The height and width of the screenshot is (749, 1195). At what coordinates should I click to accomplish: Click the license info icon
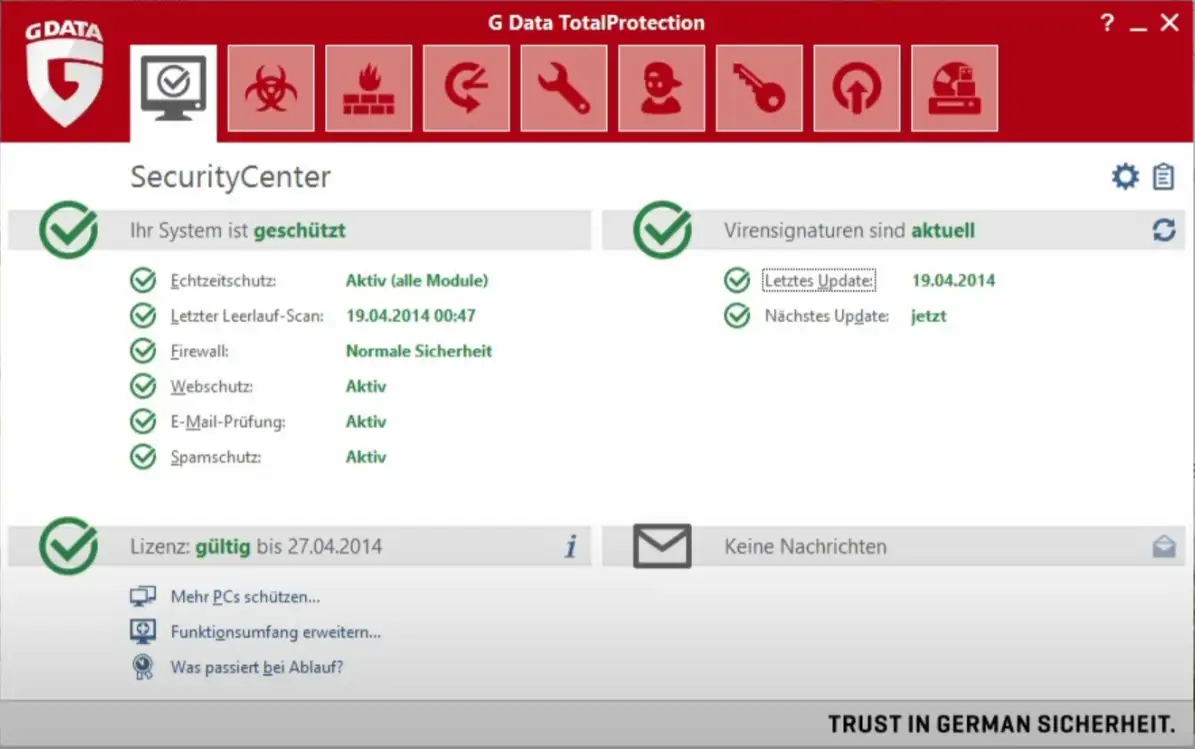point(570,547)
